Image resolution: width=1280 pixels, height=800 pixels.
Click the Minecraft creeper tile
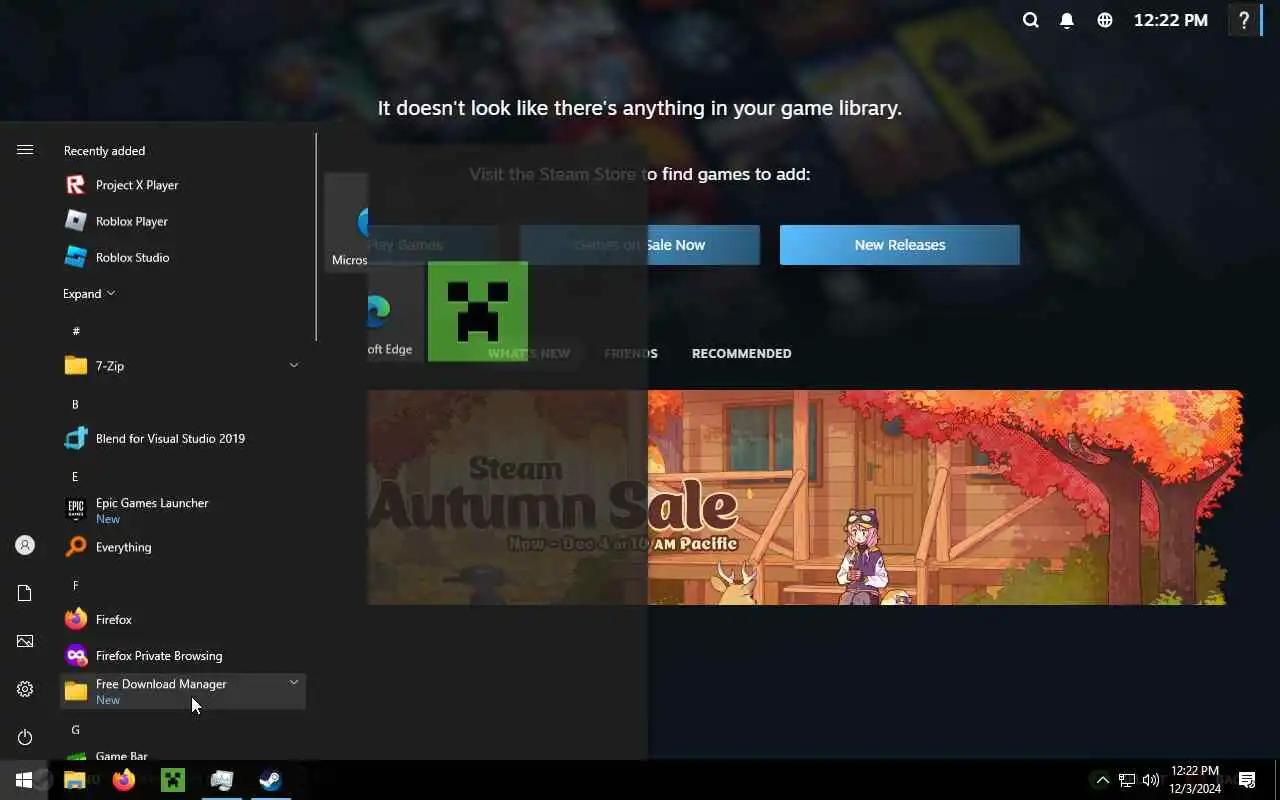click(x=478, y=311)
